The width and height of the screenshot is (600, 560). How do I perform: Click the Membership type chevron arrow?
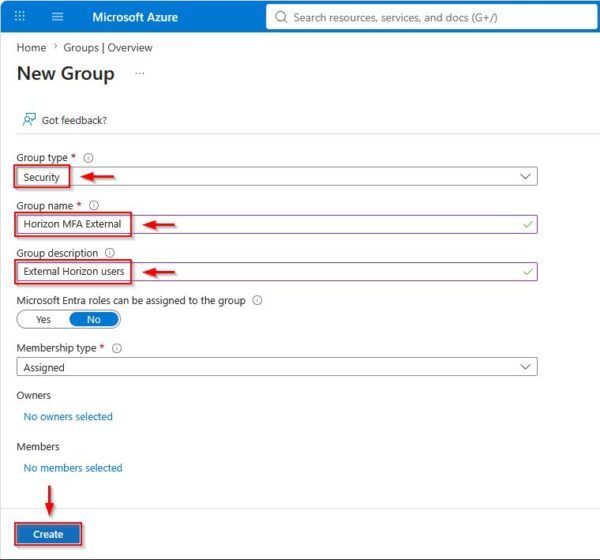point(525,367)
